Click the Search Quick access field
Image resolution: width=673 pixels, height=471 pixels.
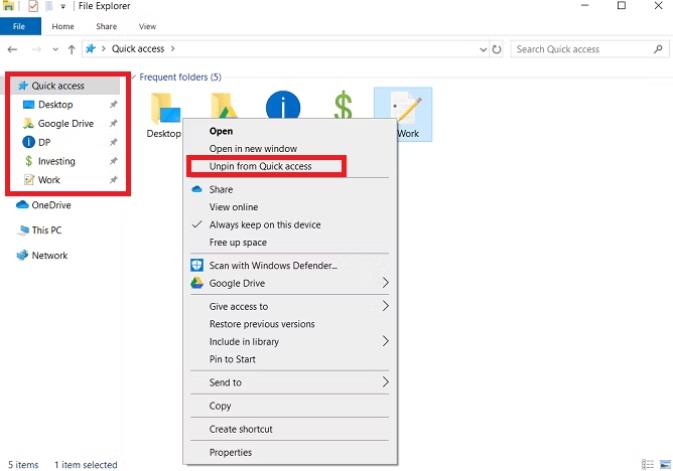click(580, 49)
